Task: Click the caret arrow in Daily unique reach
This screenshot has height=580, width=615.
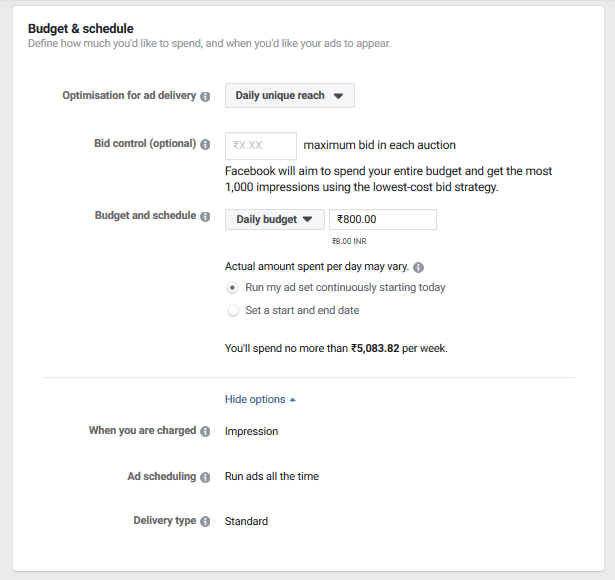Action: (338, 96)
